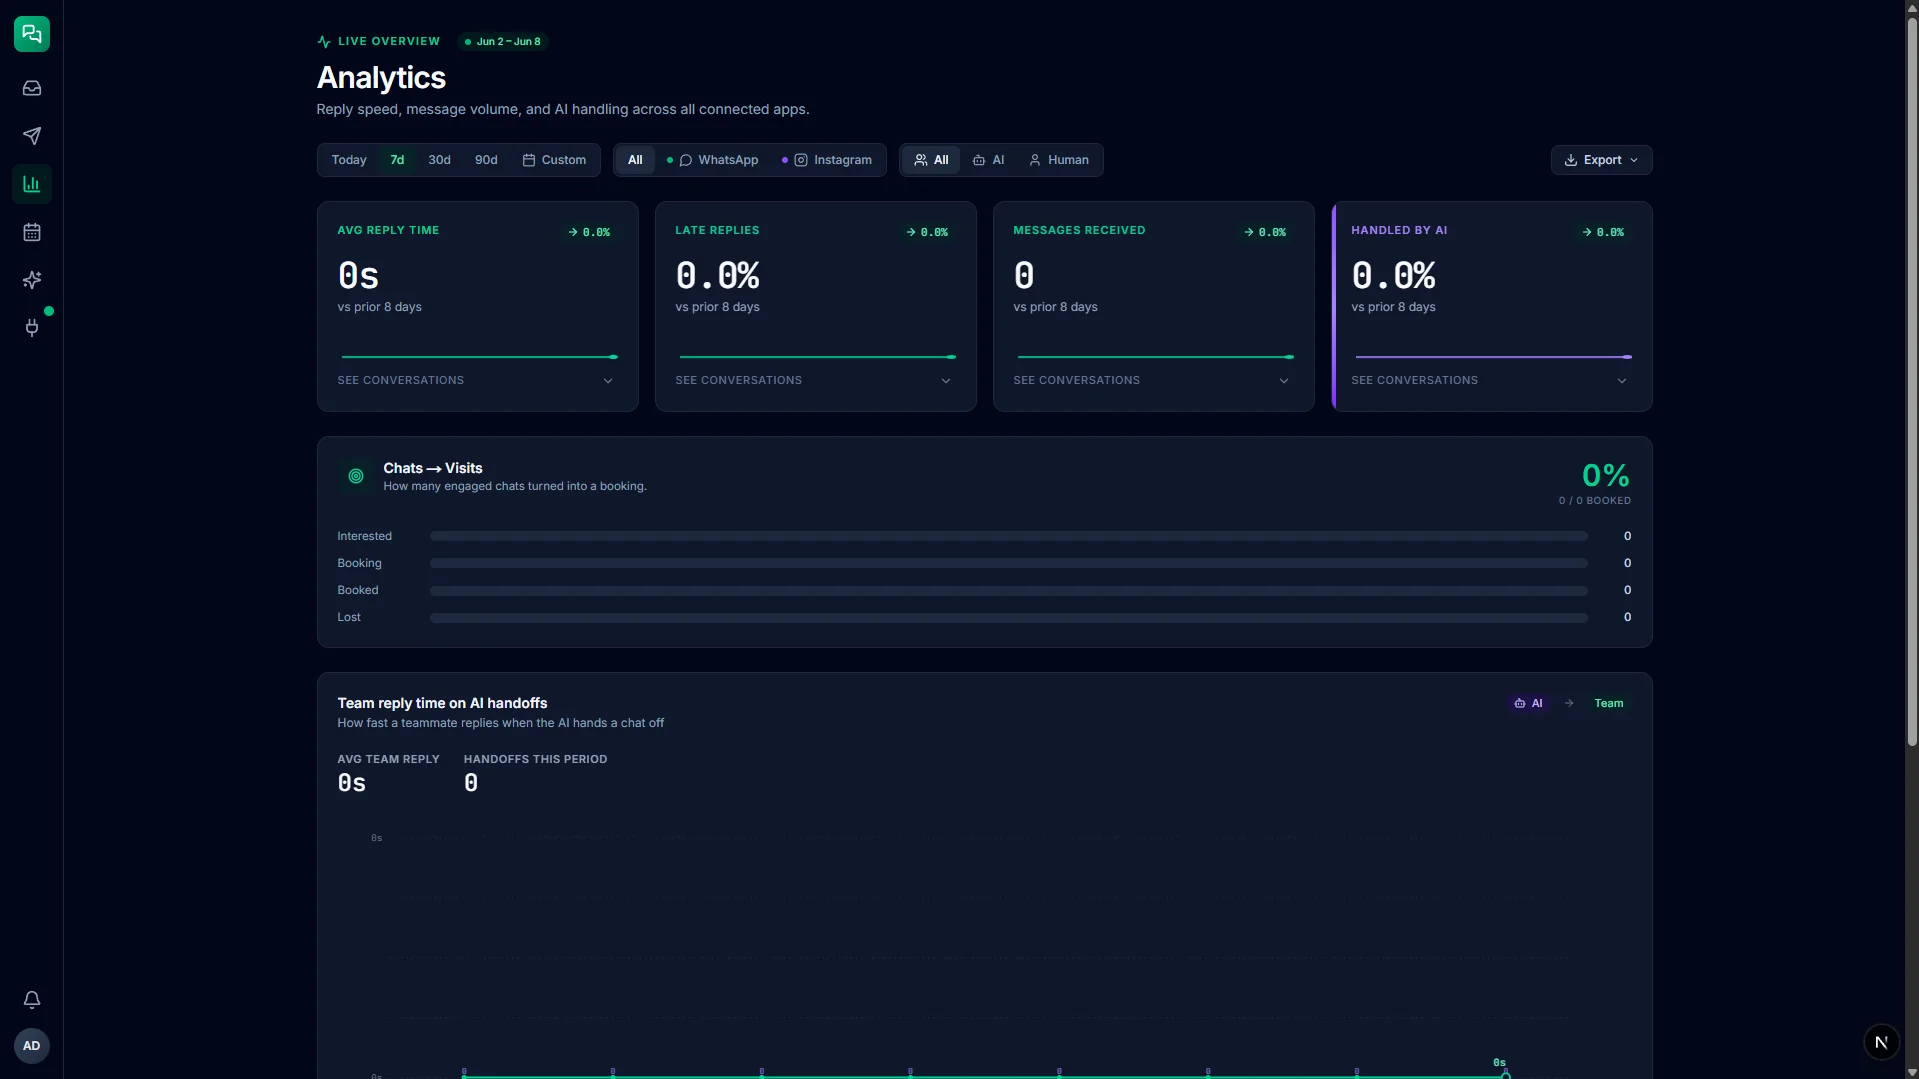Click See Conversations under Messages Received
The image size is (1919, 1079).
pyautogui.click(x=1076, y=381)
